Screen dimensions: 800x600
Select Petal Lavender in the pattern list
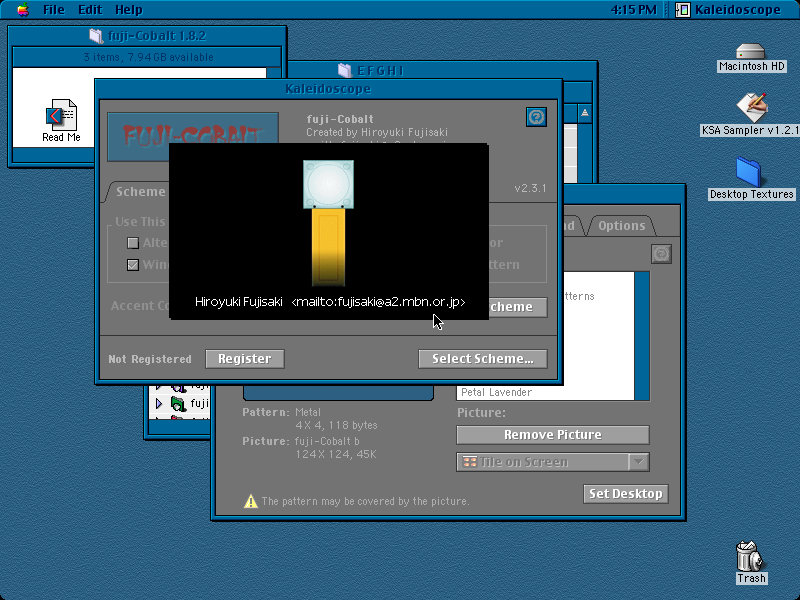[x=496, y=392]
